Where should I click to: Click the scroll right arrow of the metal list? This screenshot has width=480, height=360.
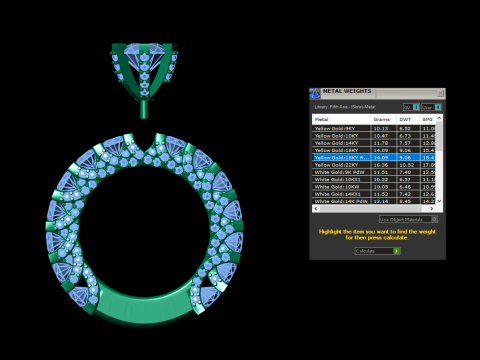[432, 208]
